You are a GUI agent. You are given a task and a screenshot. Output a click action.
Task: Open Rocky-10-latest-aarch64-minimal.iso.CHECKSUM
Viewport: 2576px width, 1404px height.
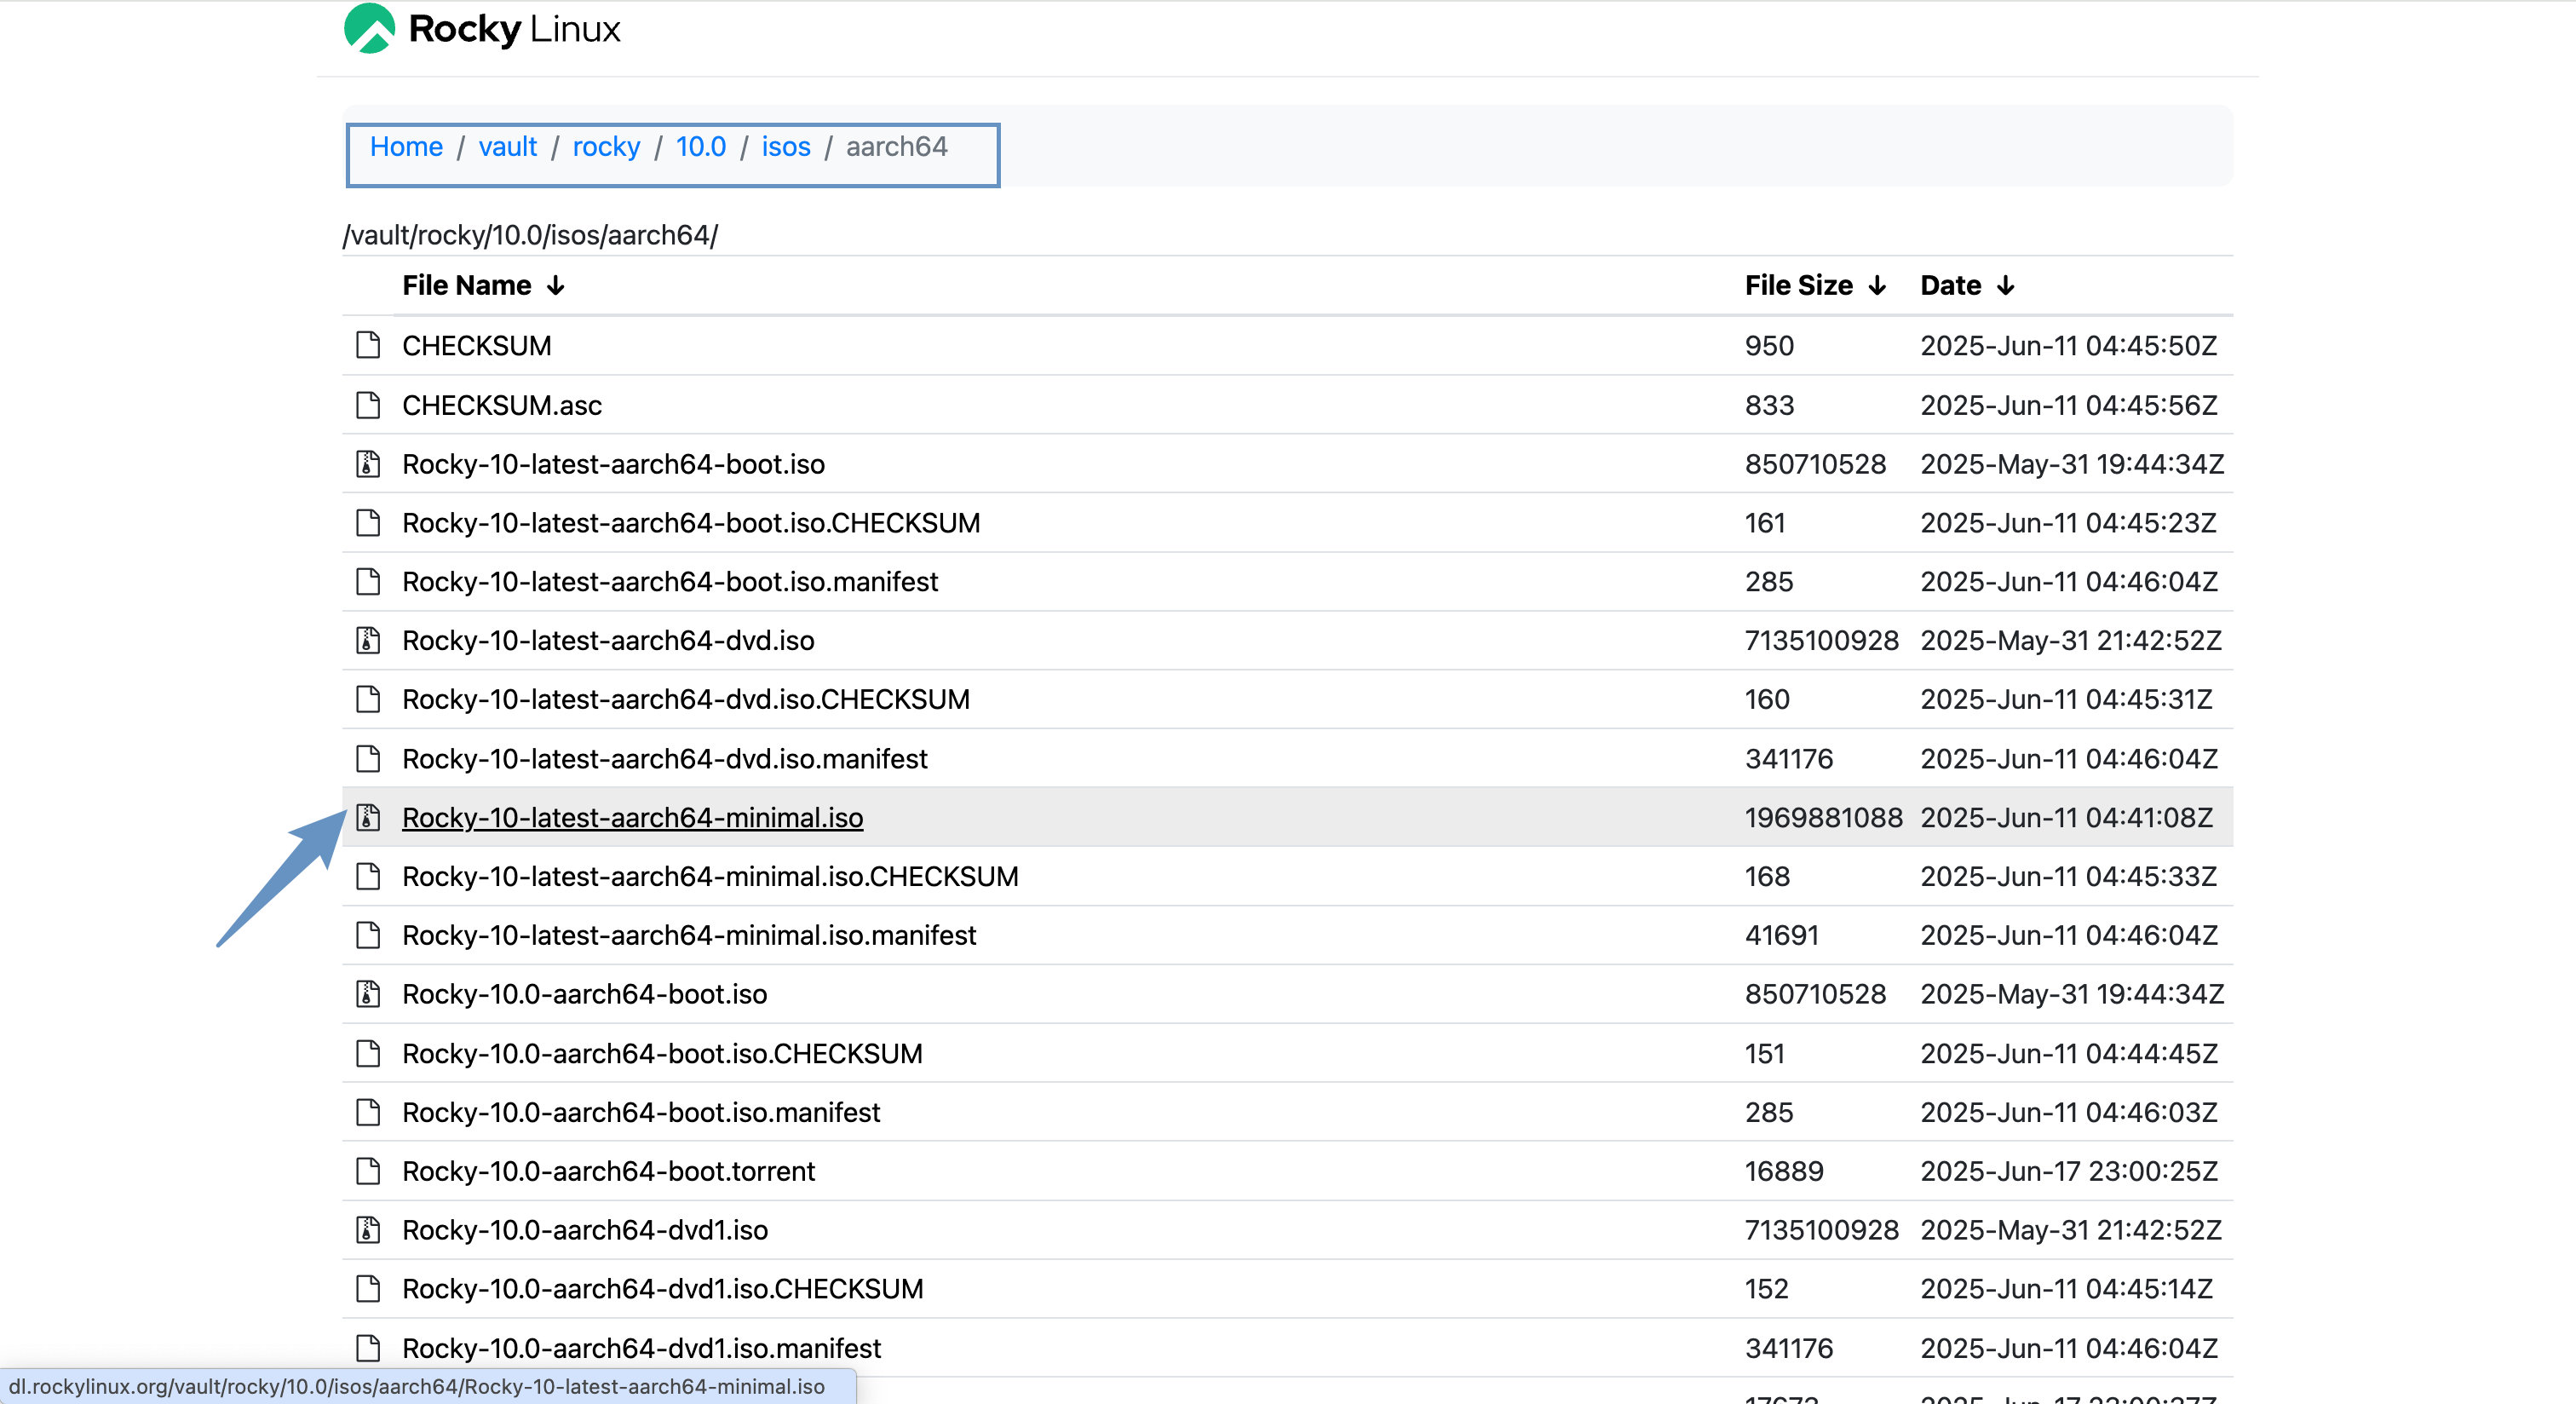[x=710, y=876]
